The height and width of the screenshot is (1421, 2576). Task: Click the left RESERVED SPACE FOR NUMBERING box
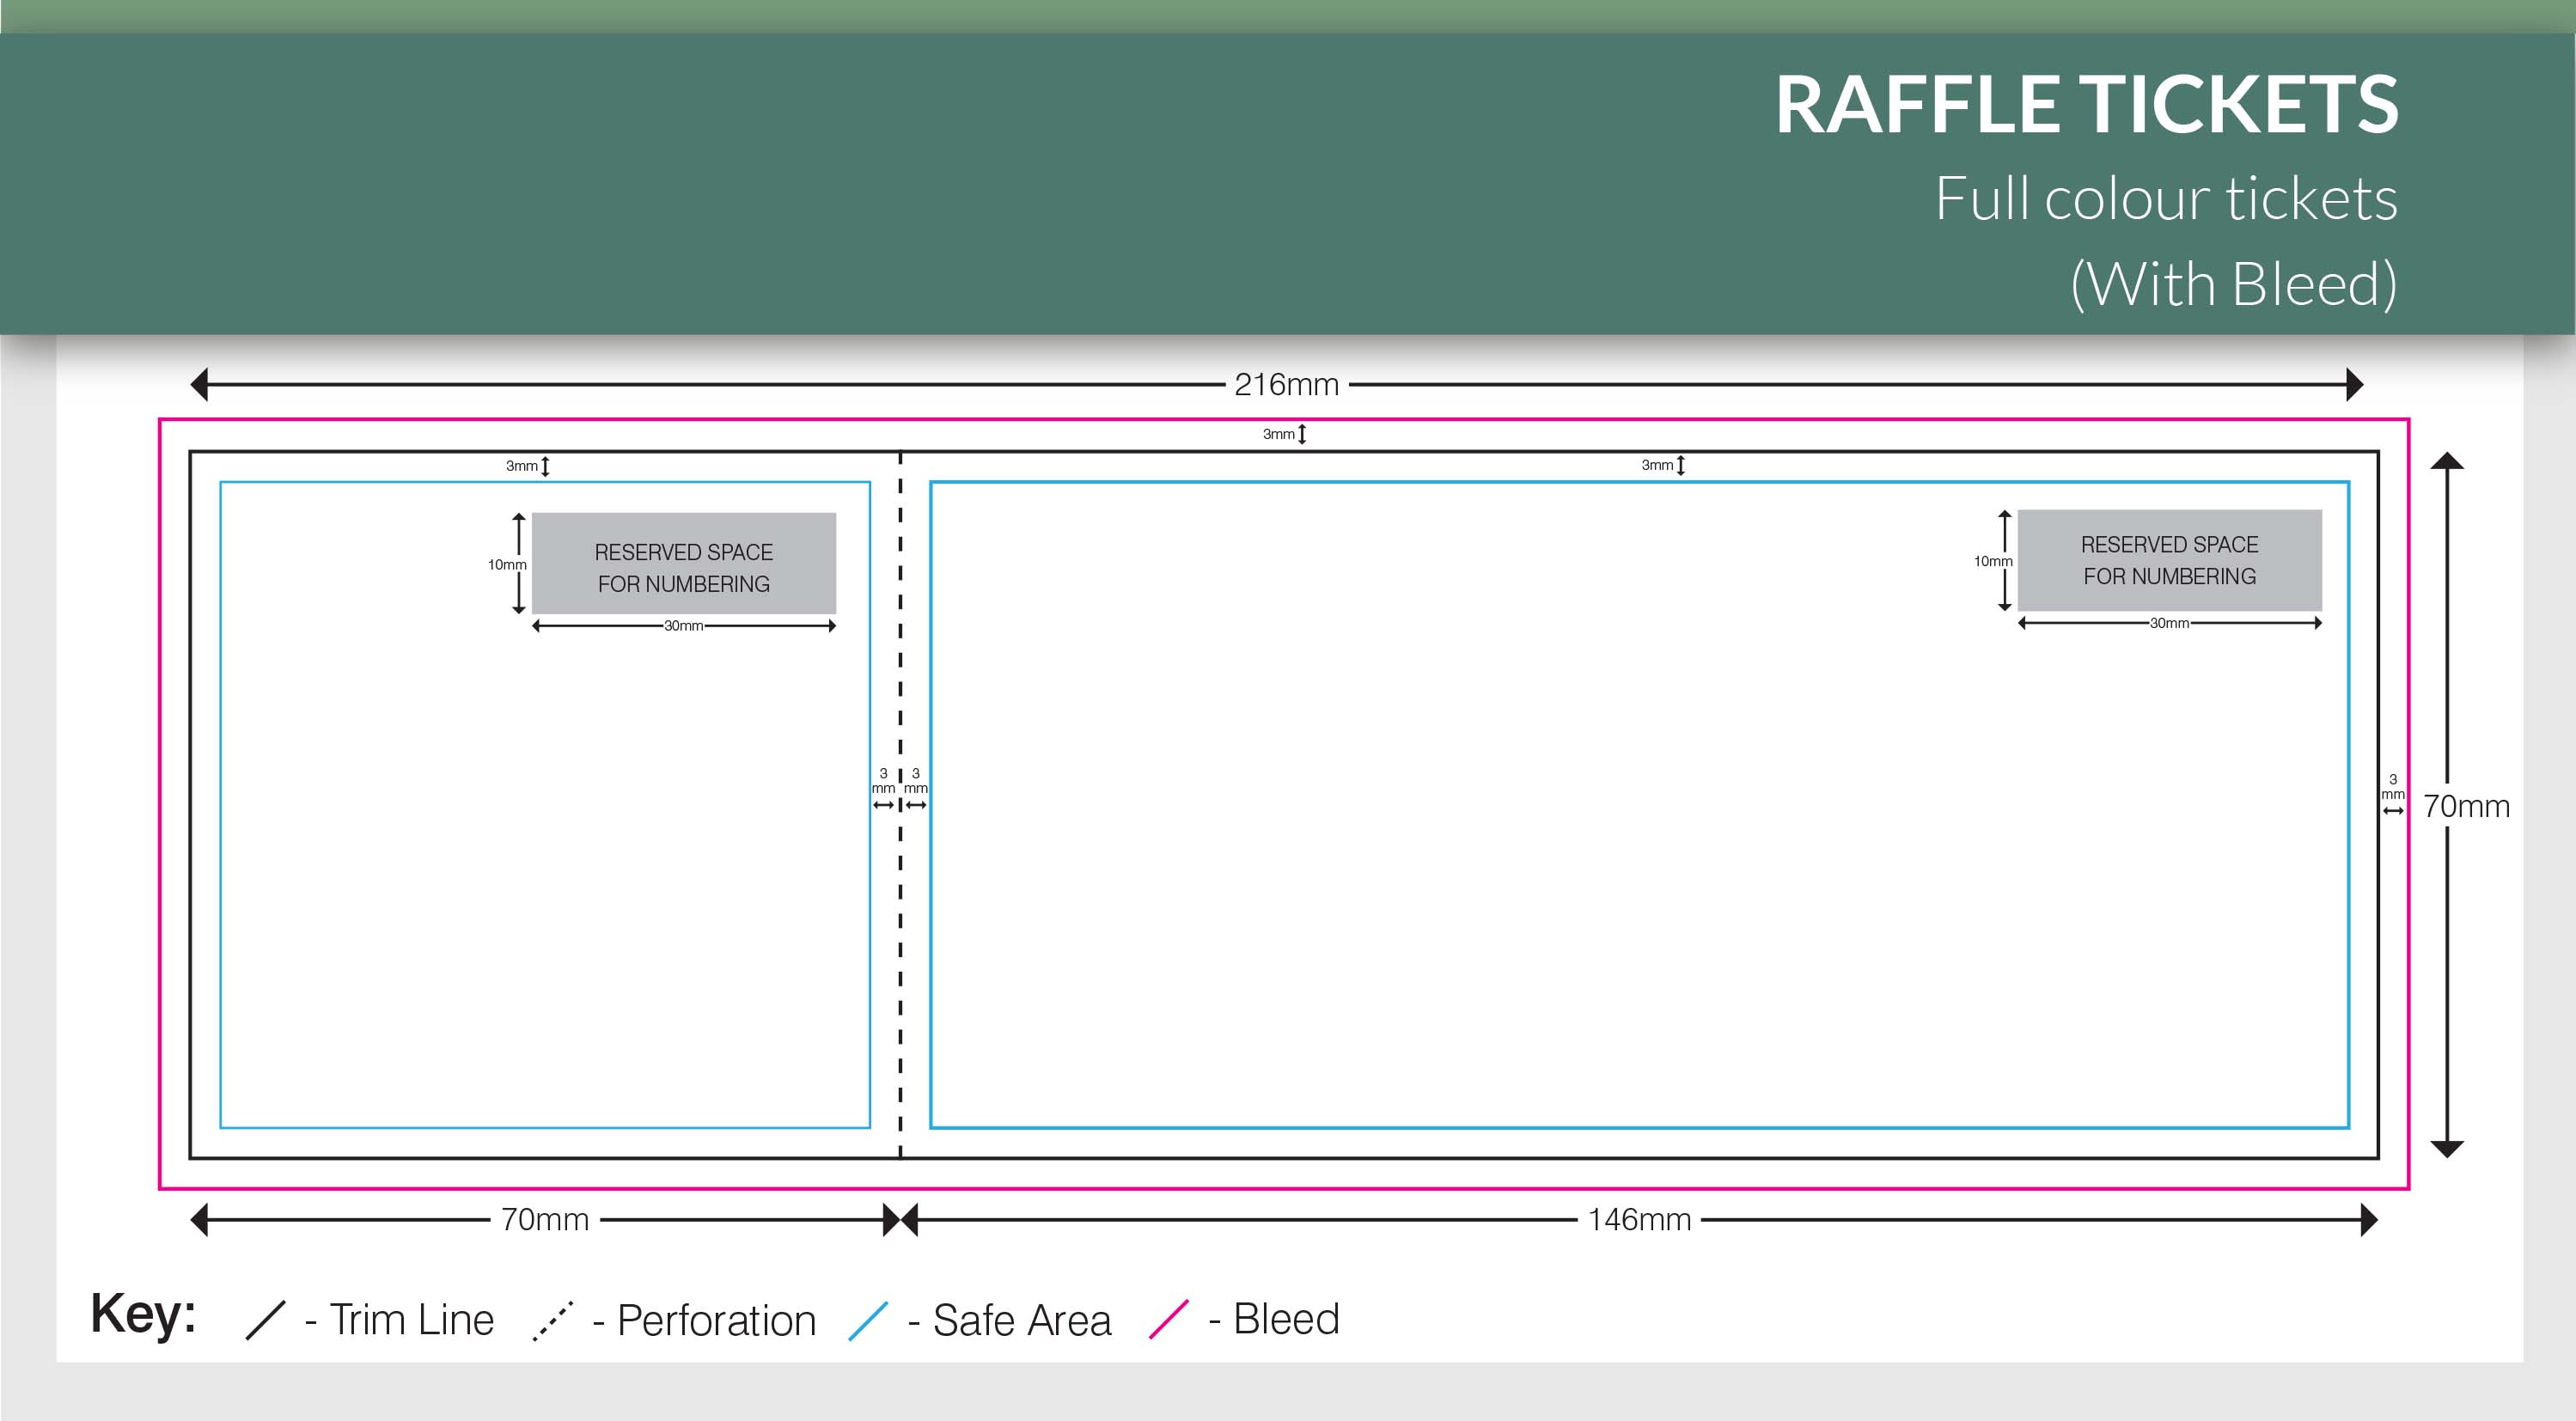[684, 563]
